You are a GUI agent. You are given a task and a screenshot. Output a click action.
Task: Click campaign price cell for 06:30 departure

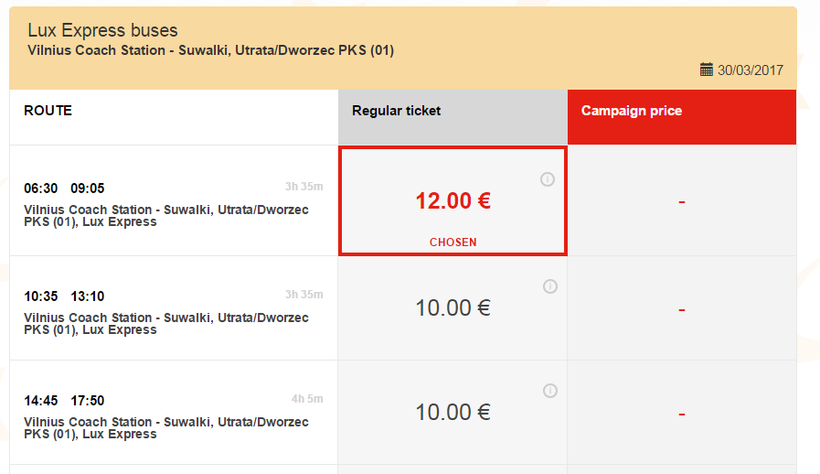point(682,202)
